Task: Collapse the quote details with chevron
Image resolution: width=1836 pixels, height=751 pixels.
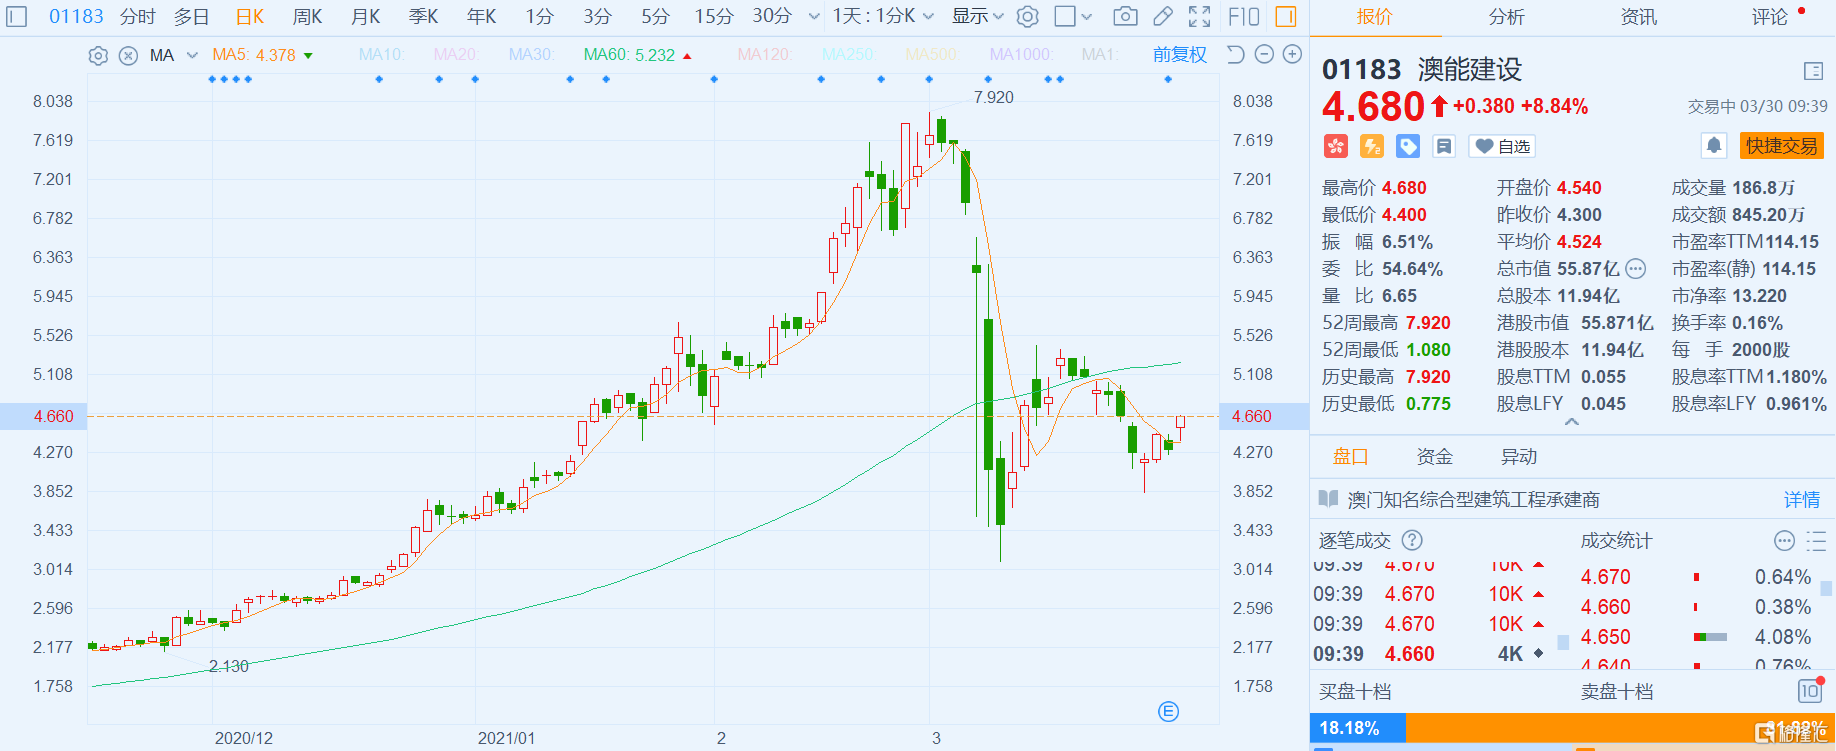Action: [1572, 423]
